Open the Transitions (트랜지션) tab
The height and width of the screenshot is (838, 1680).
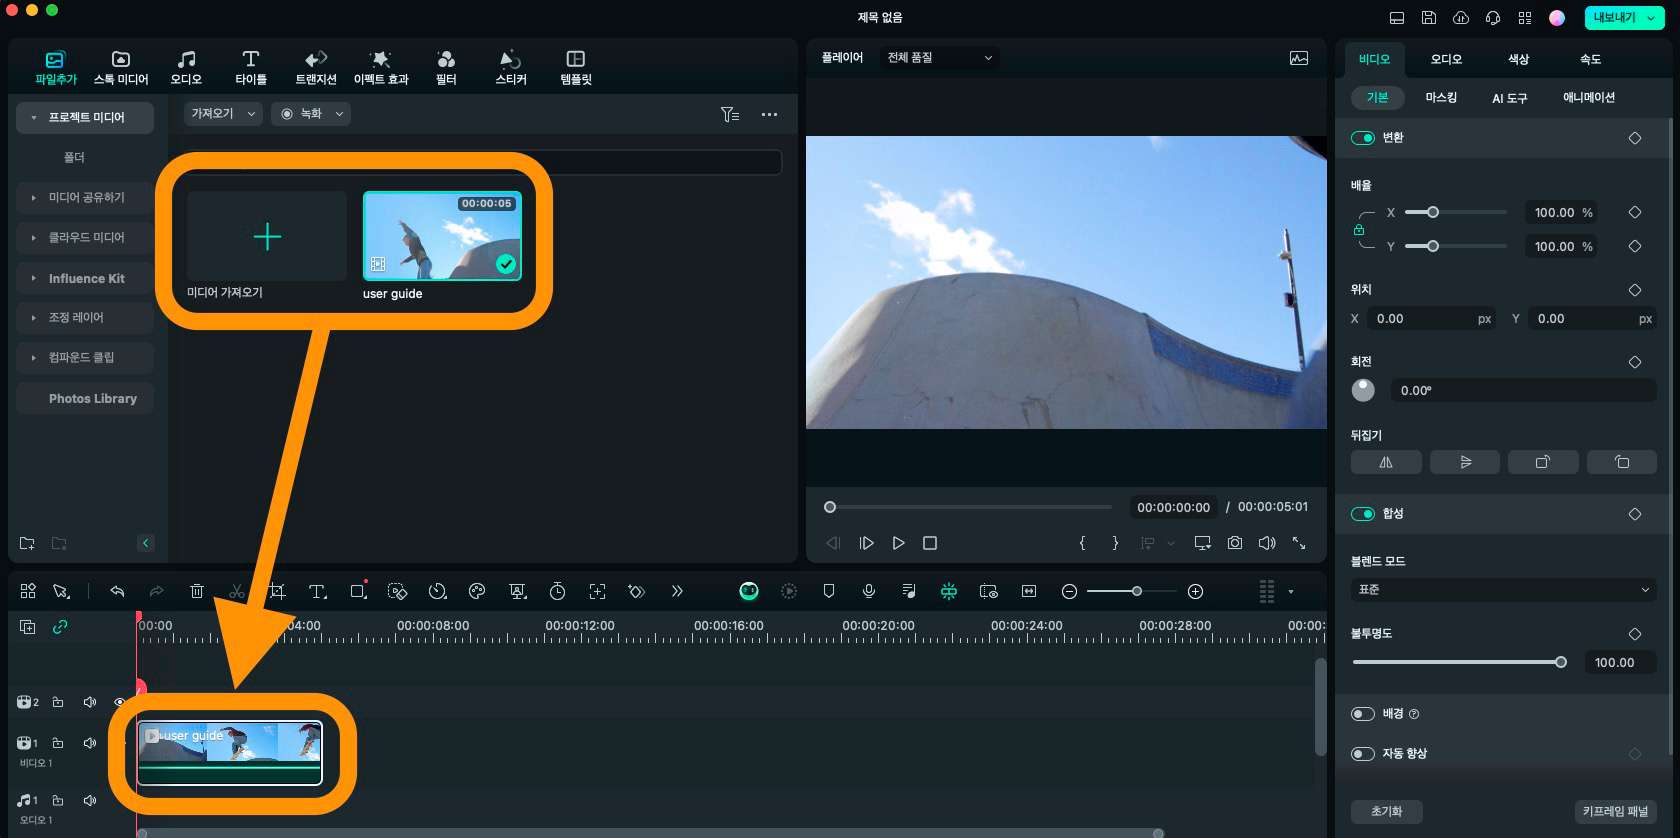(x=316, y=68)
